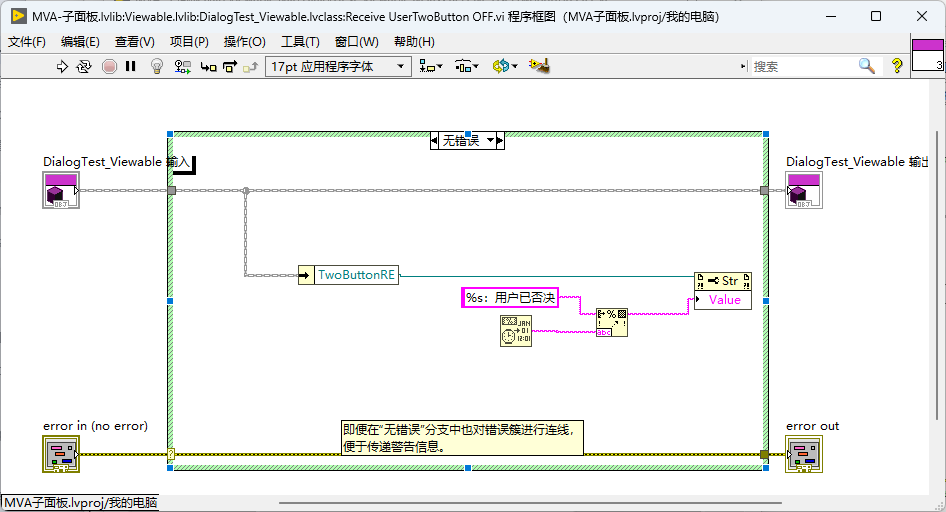
Task: Click error out tunnel on case structure
Action: (x=764, y=454)
